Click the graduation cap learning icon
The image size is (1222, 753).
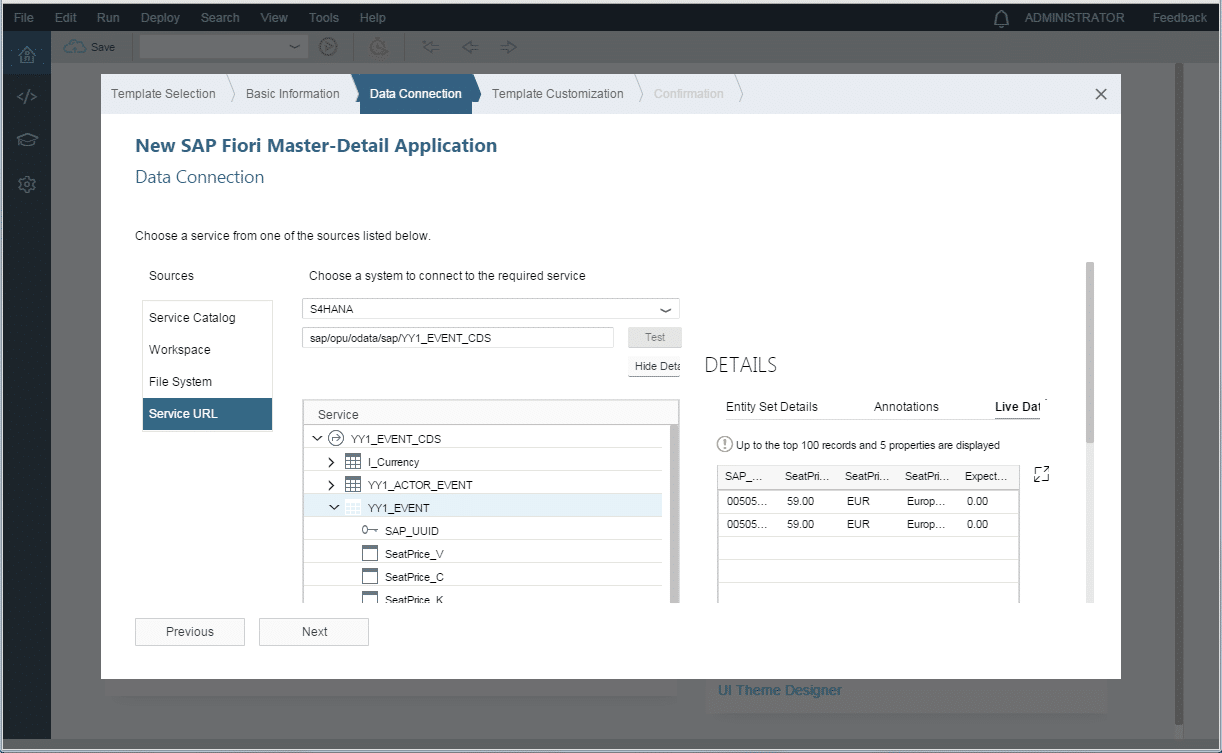27,140
